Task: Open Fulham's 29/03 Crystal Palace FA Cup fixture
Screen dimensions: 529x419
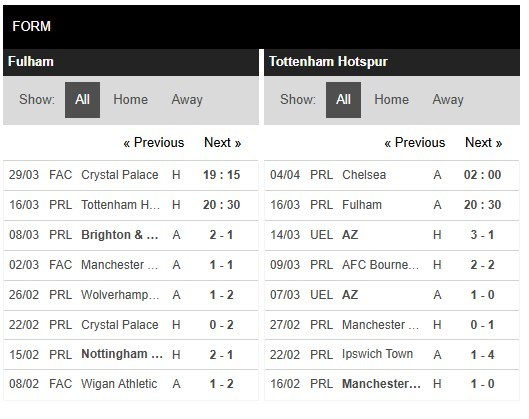Action: click(x=131, y=175)
